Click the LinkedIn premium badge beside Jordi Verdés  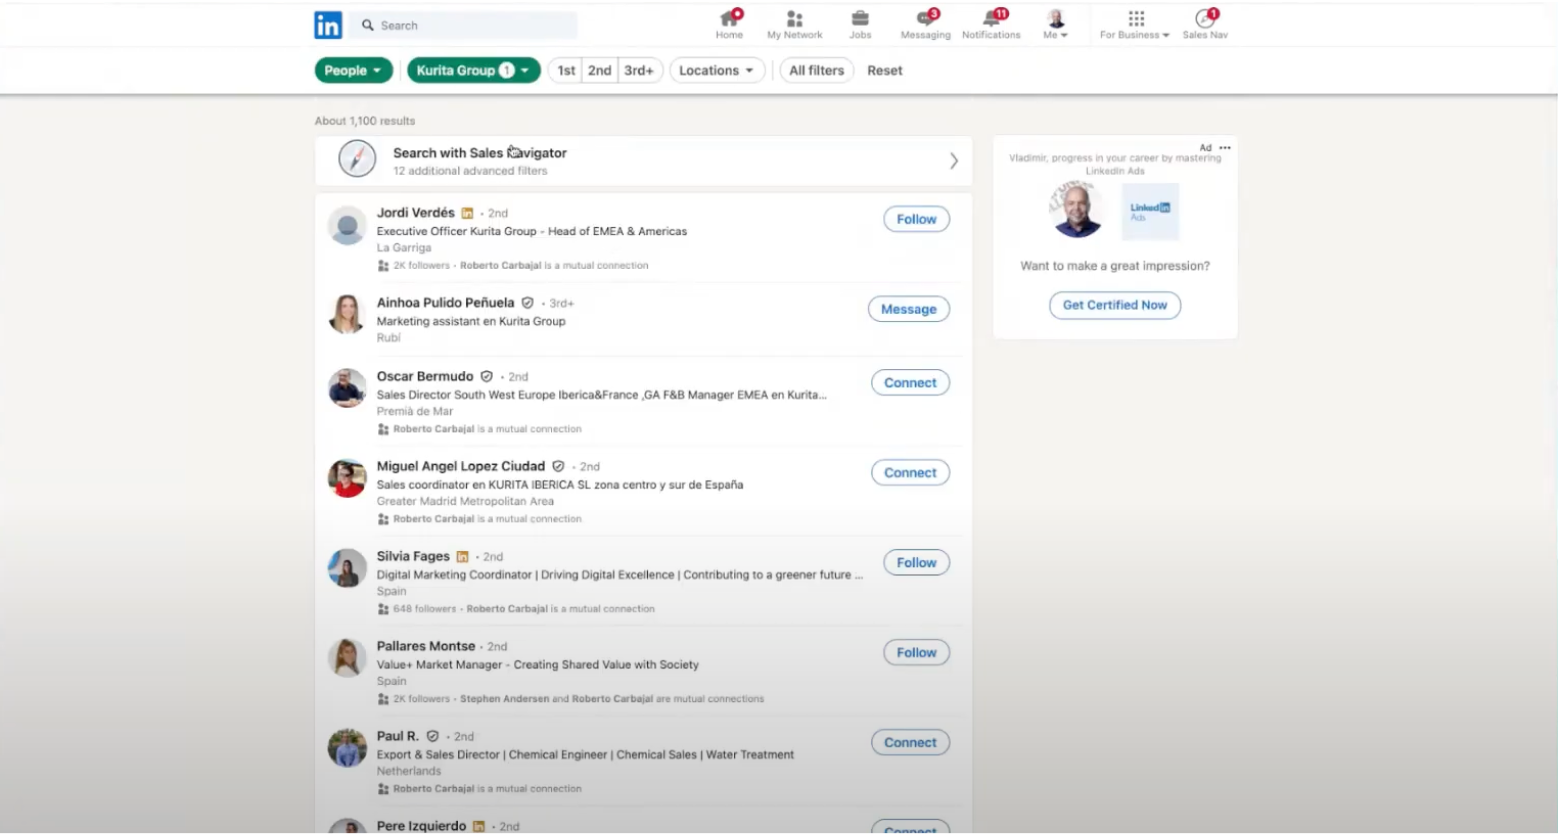point(467,213)
